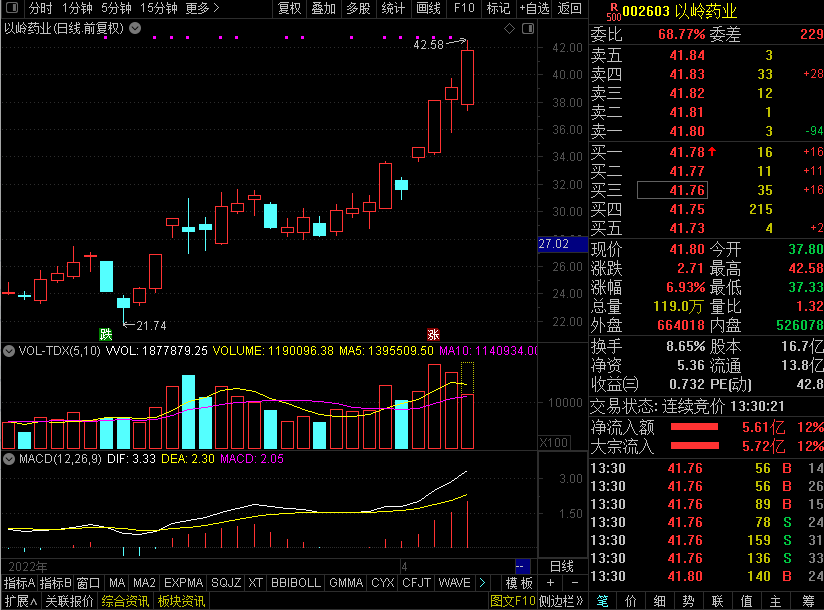This screenshot has height=610, width=824.
Task: Click the green 跌 marker icon on chart
Action: (106, 333)
